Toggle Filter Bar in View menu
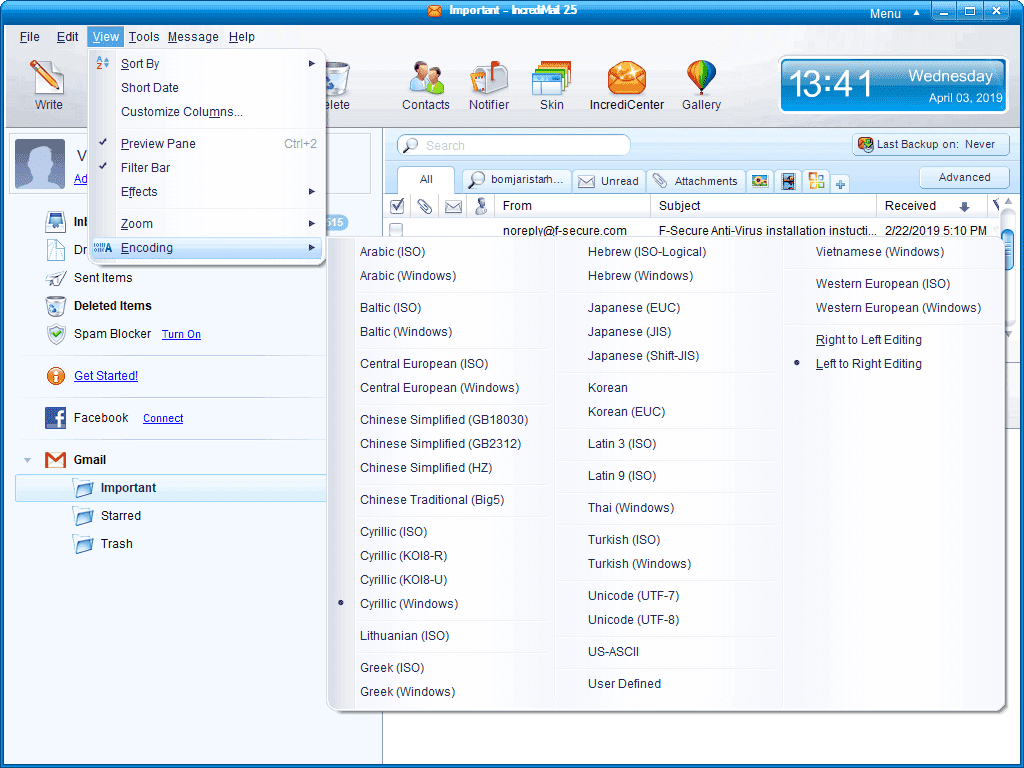This screenshot has height=768, width=1024. tap(208, 168)
